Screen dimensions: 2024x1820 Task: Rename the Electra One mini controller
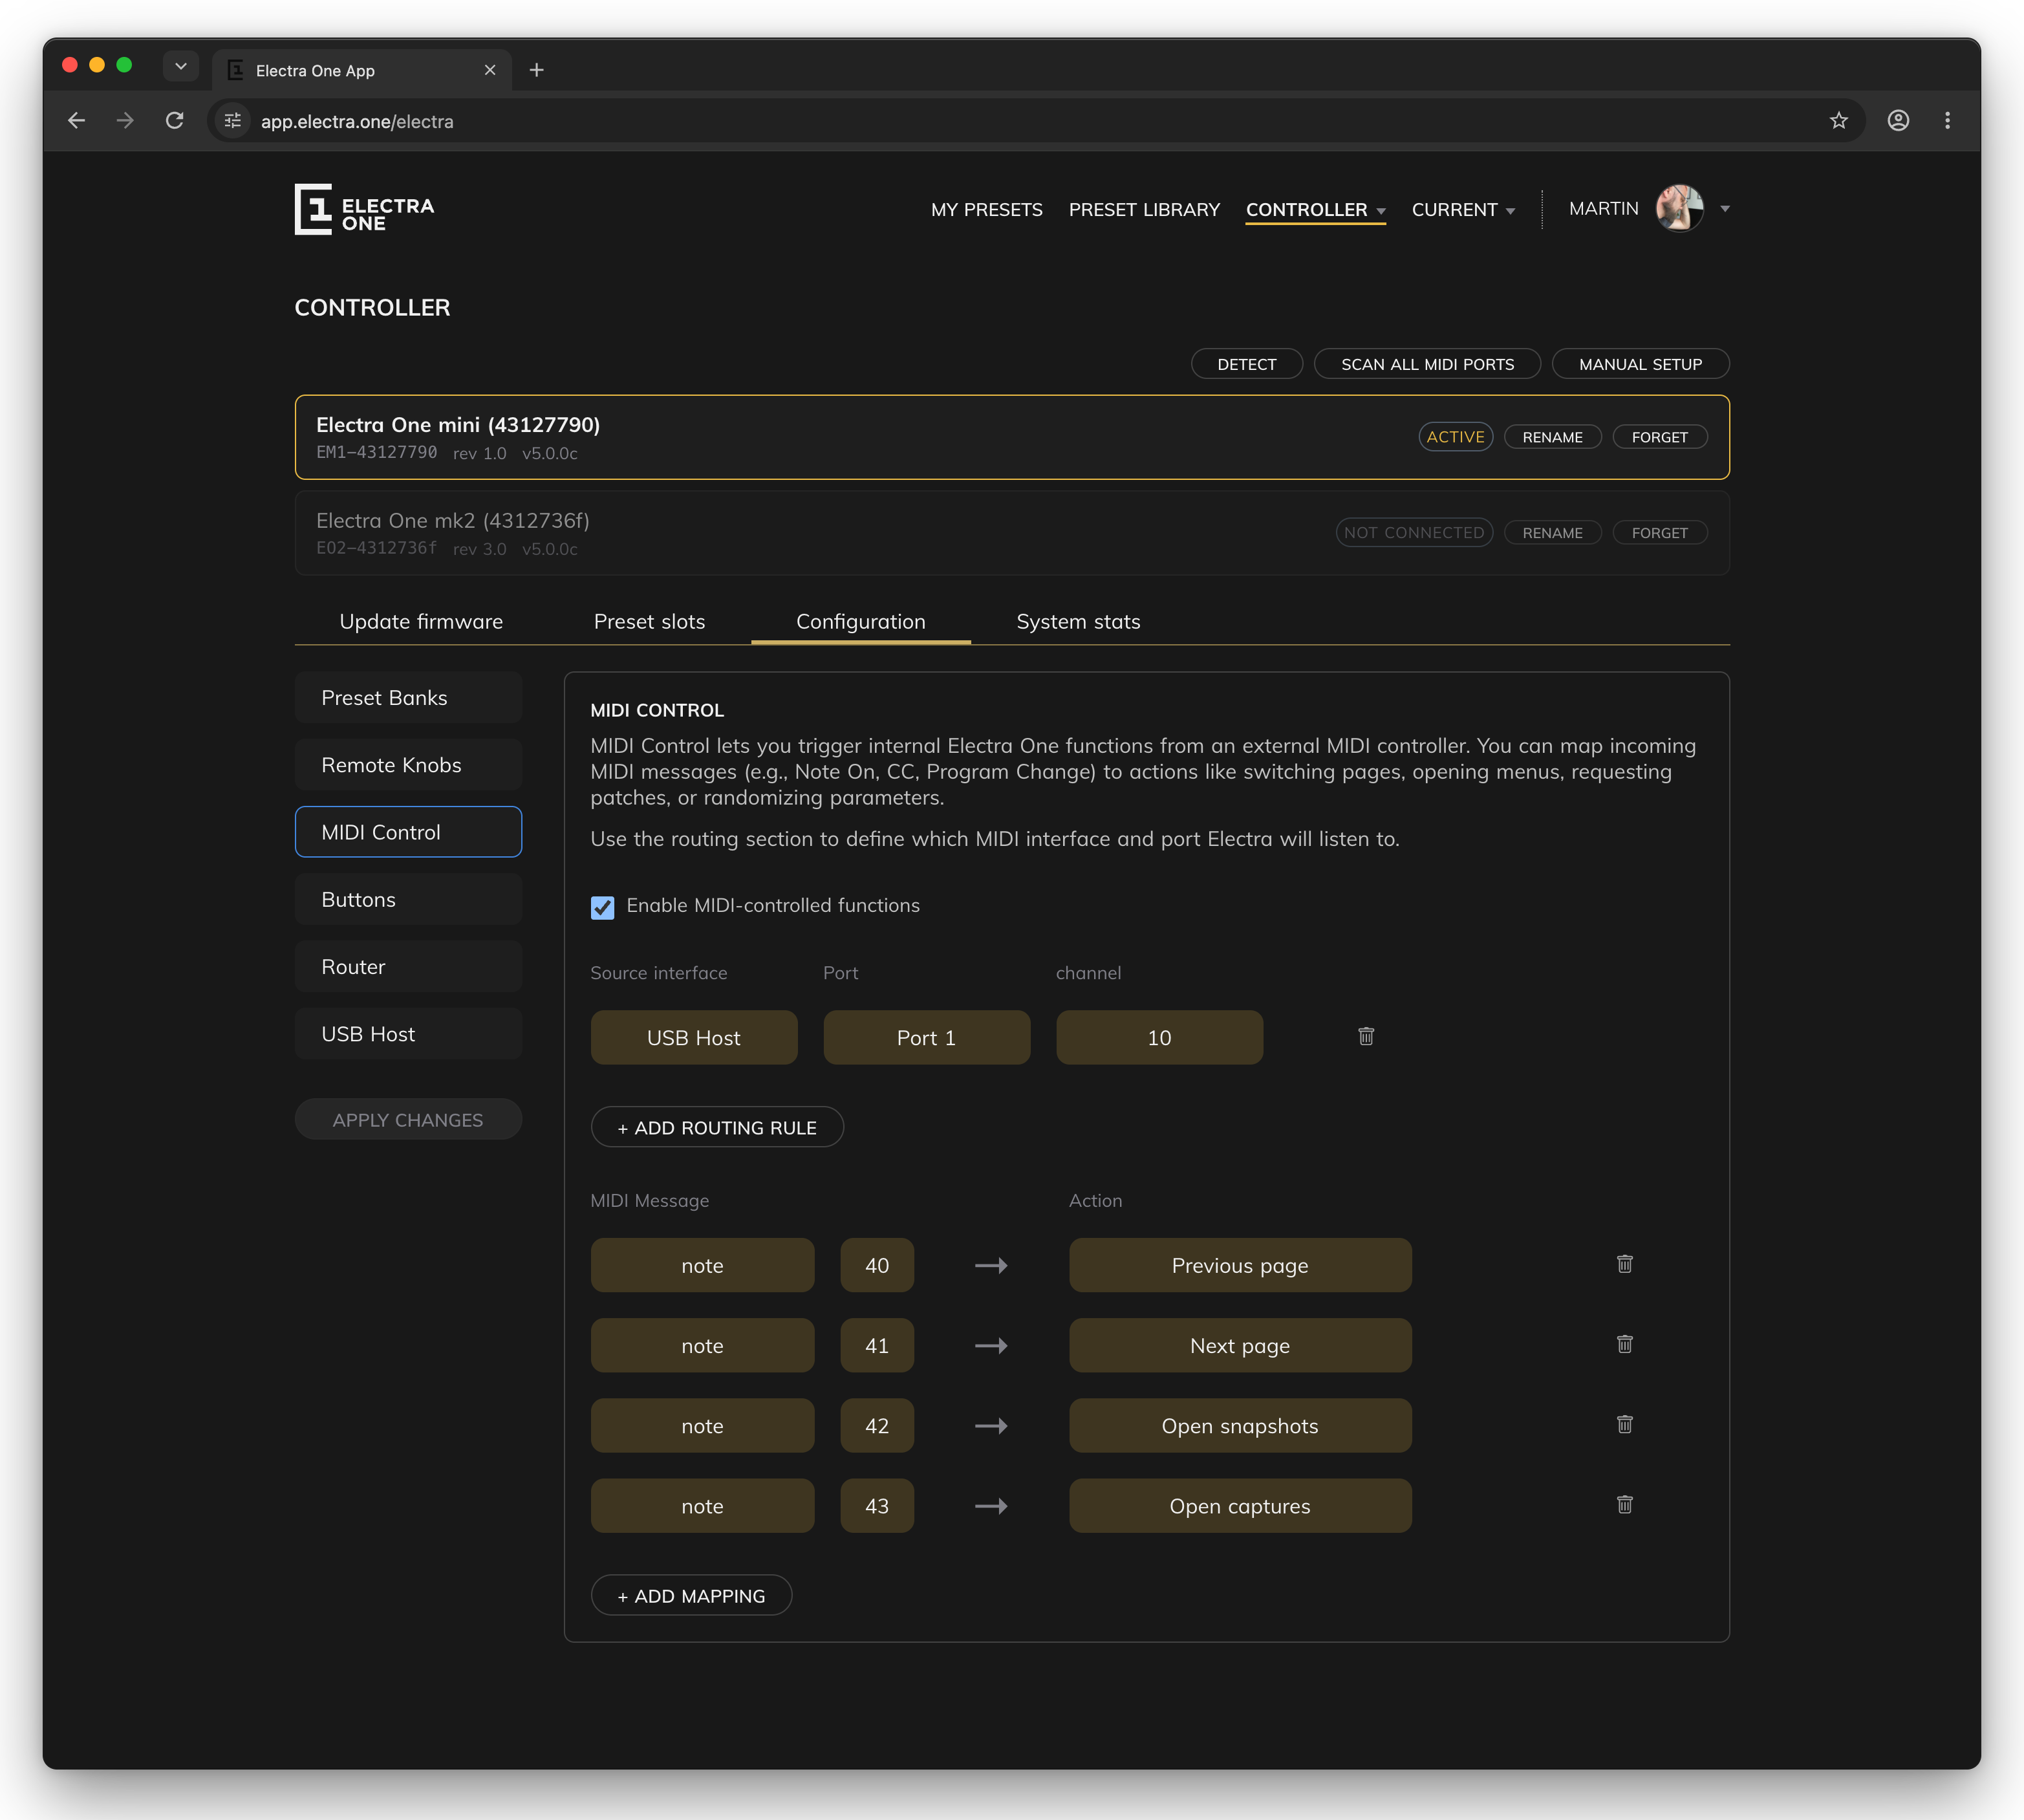coord(1552,437)
